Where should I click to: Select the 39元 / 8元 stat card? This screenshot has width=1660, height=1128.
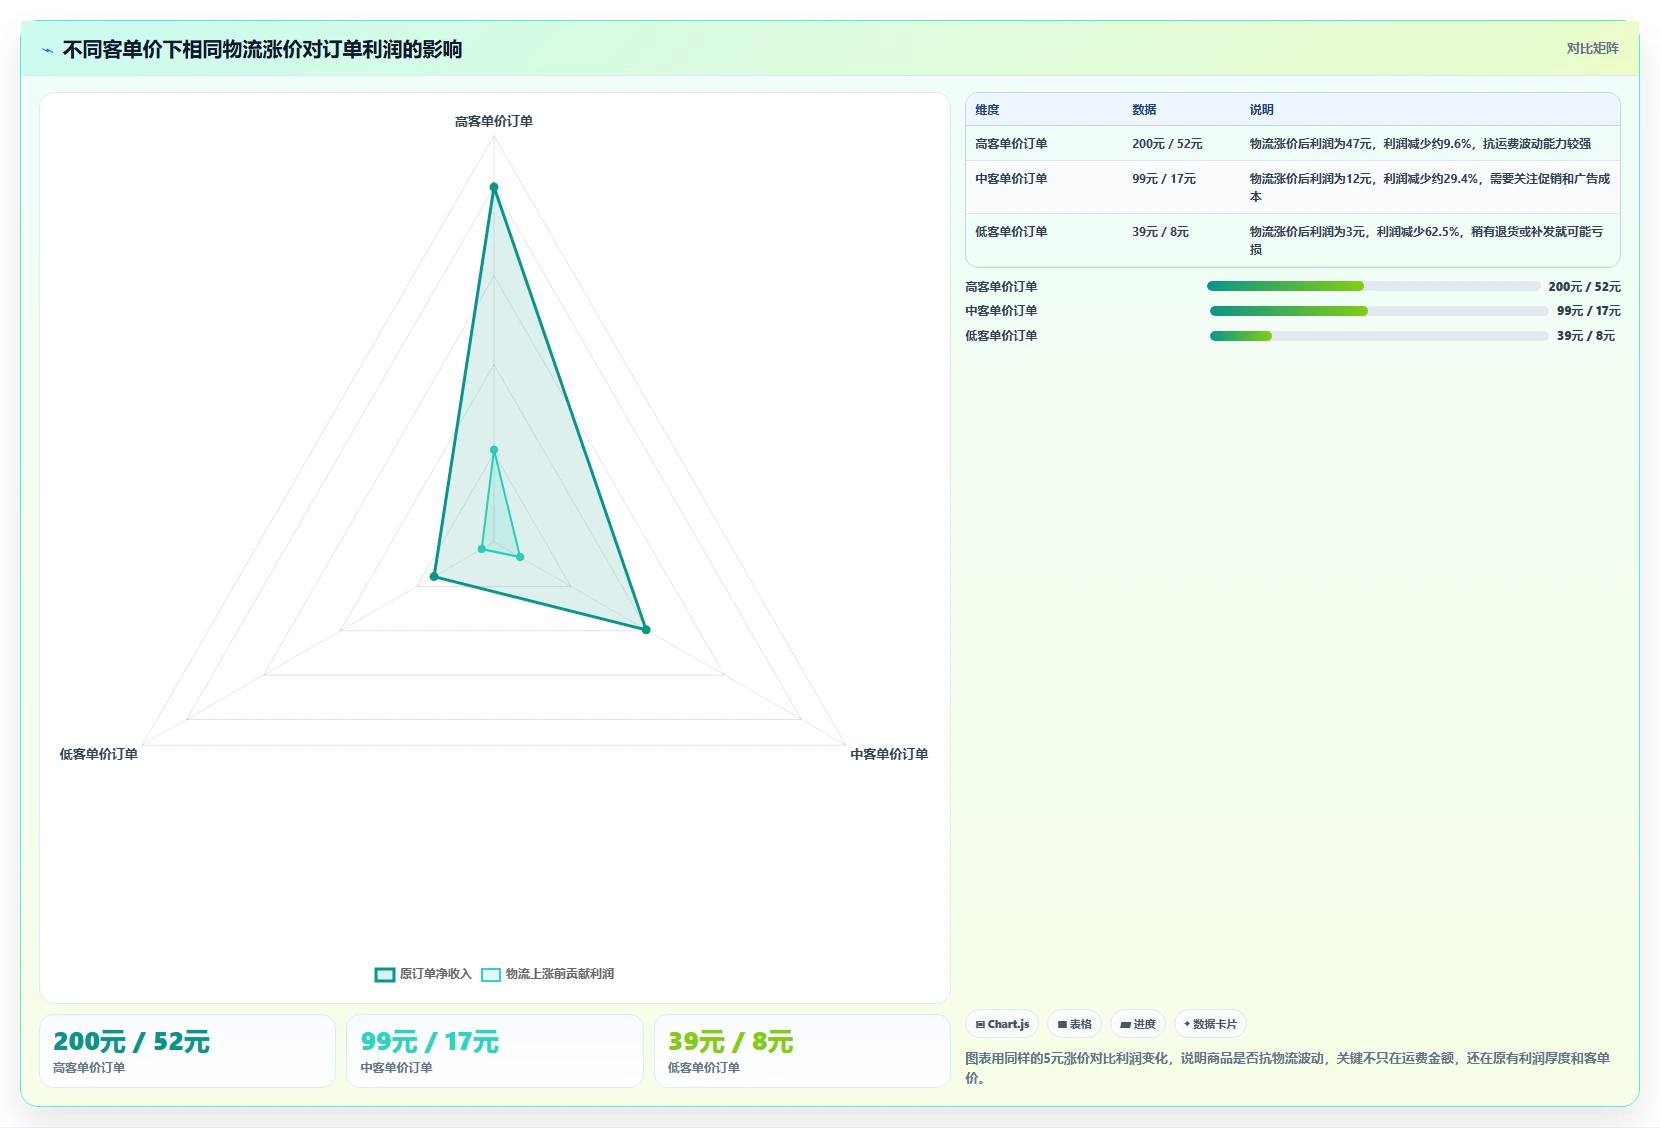pyautogui.click(x=802, y=1051)
